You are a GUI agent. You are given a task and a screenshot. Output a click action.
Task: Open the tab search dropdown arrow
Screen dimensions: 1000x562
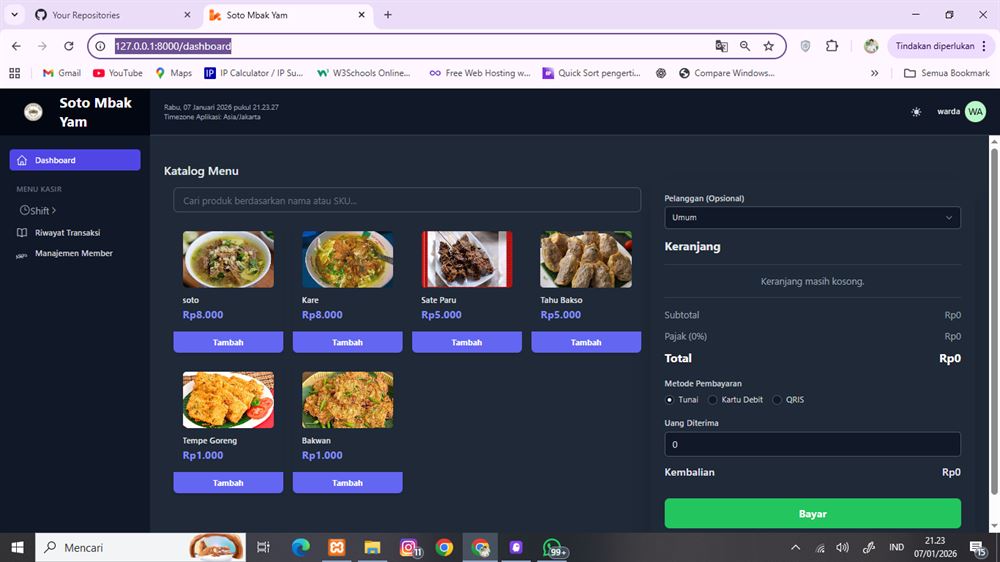click(14, 15)
